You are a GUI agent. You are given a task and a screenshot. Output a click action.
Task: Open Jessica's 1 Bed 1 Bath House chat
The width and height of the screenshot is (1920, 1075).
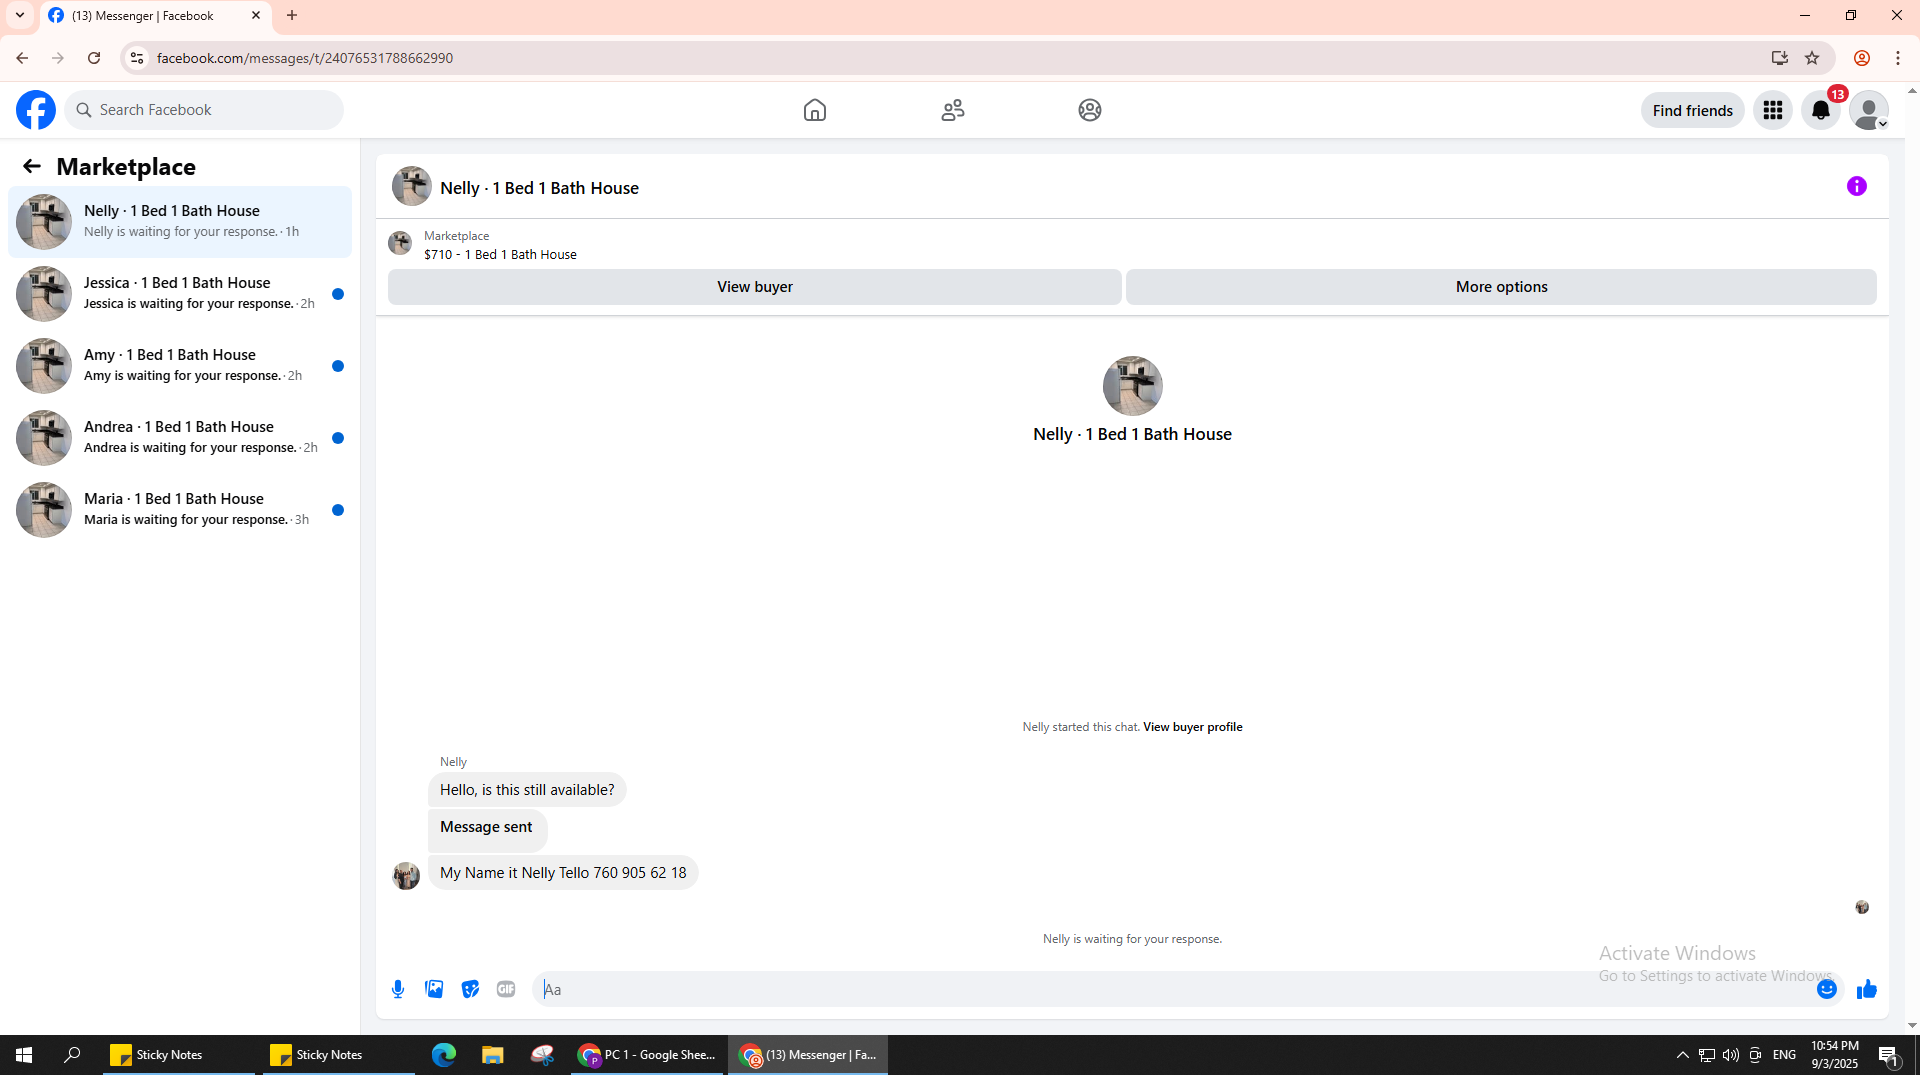(180, 294)
